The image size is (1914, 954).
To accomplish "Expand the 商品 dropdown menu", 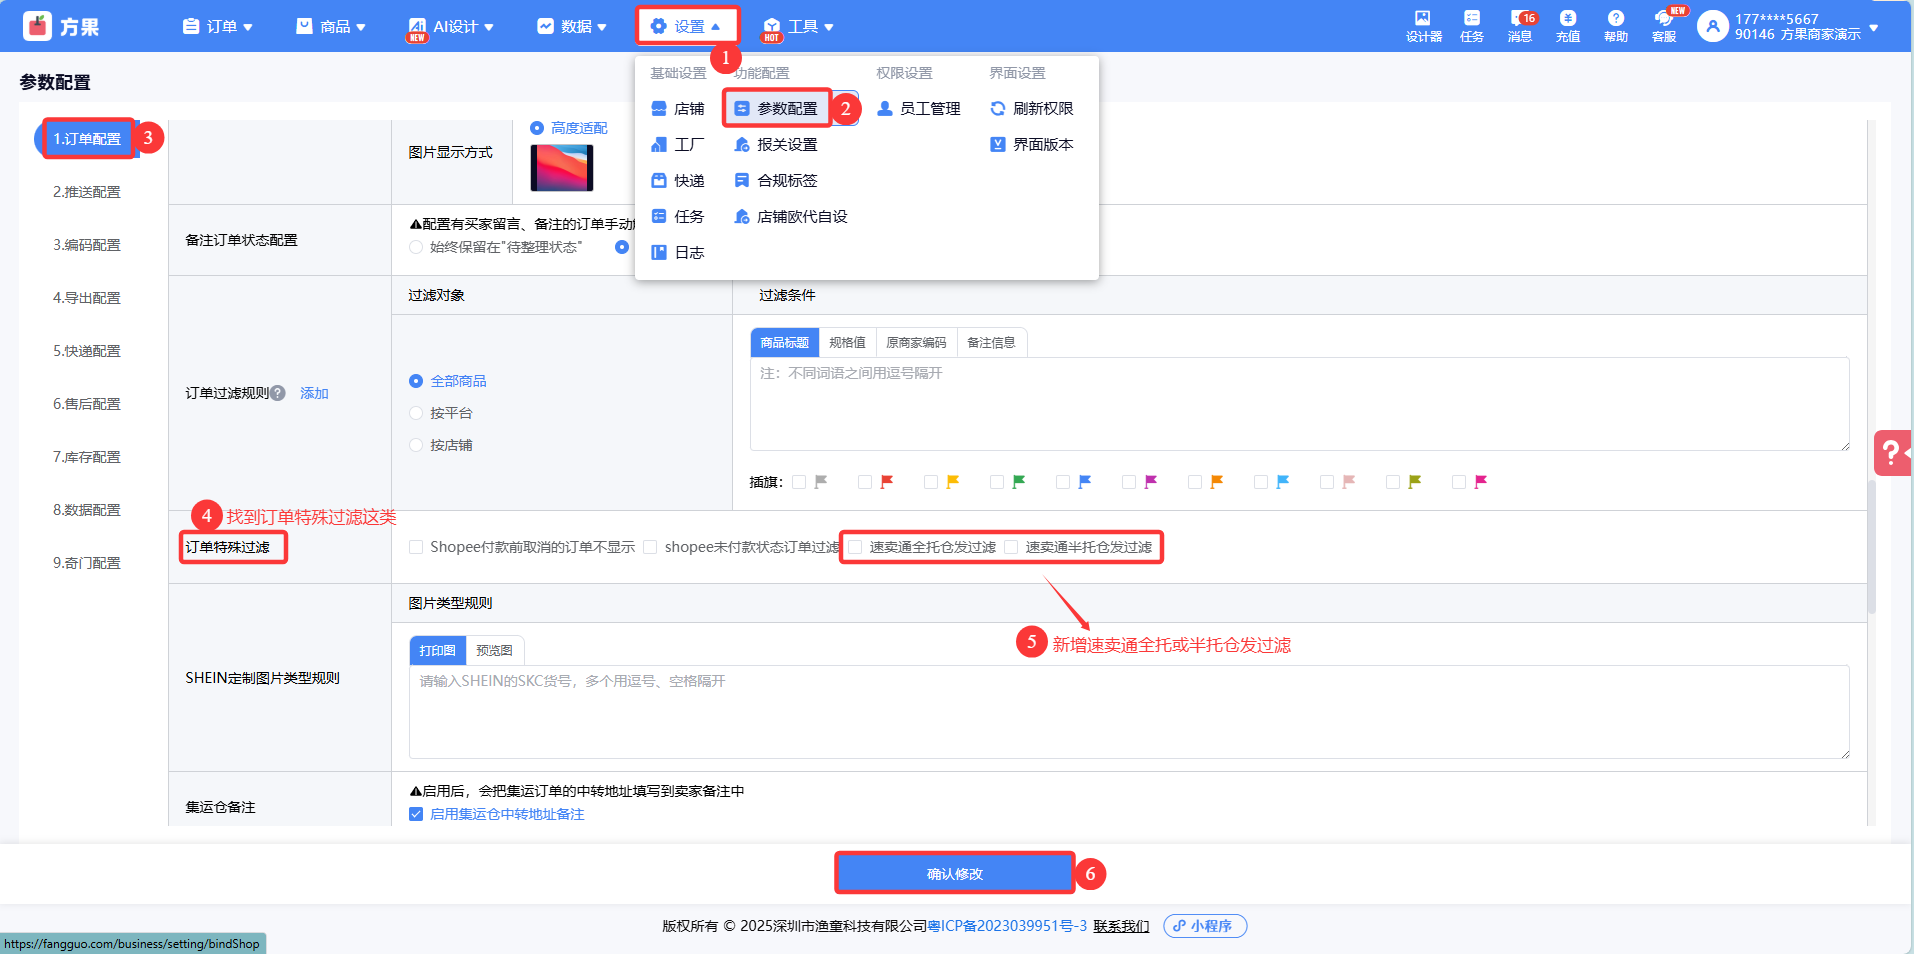I will pyautogui.click(x=331, y=26).
